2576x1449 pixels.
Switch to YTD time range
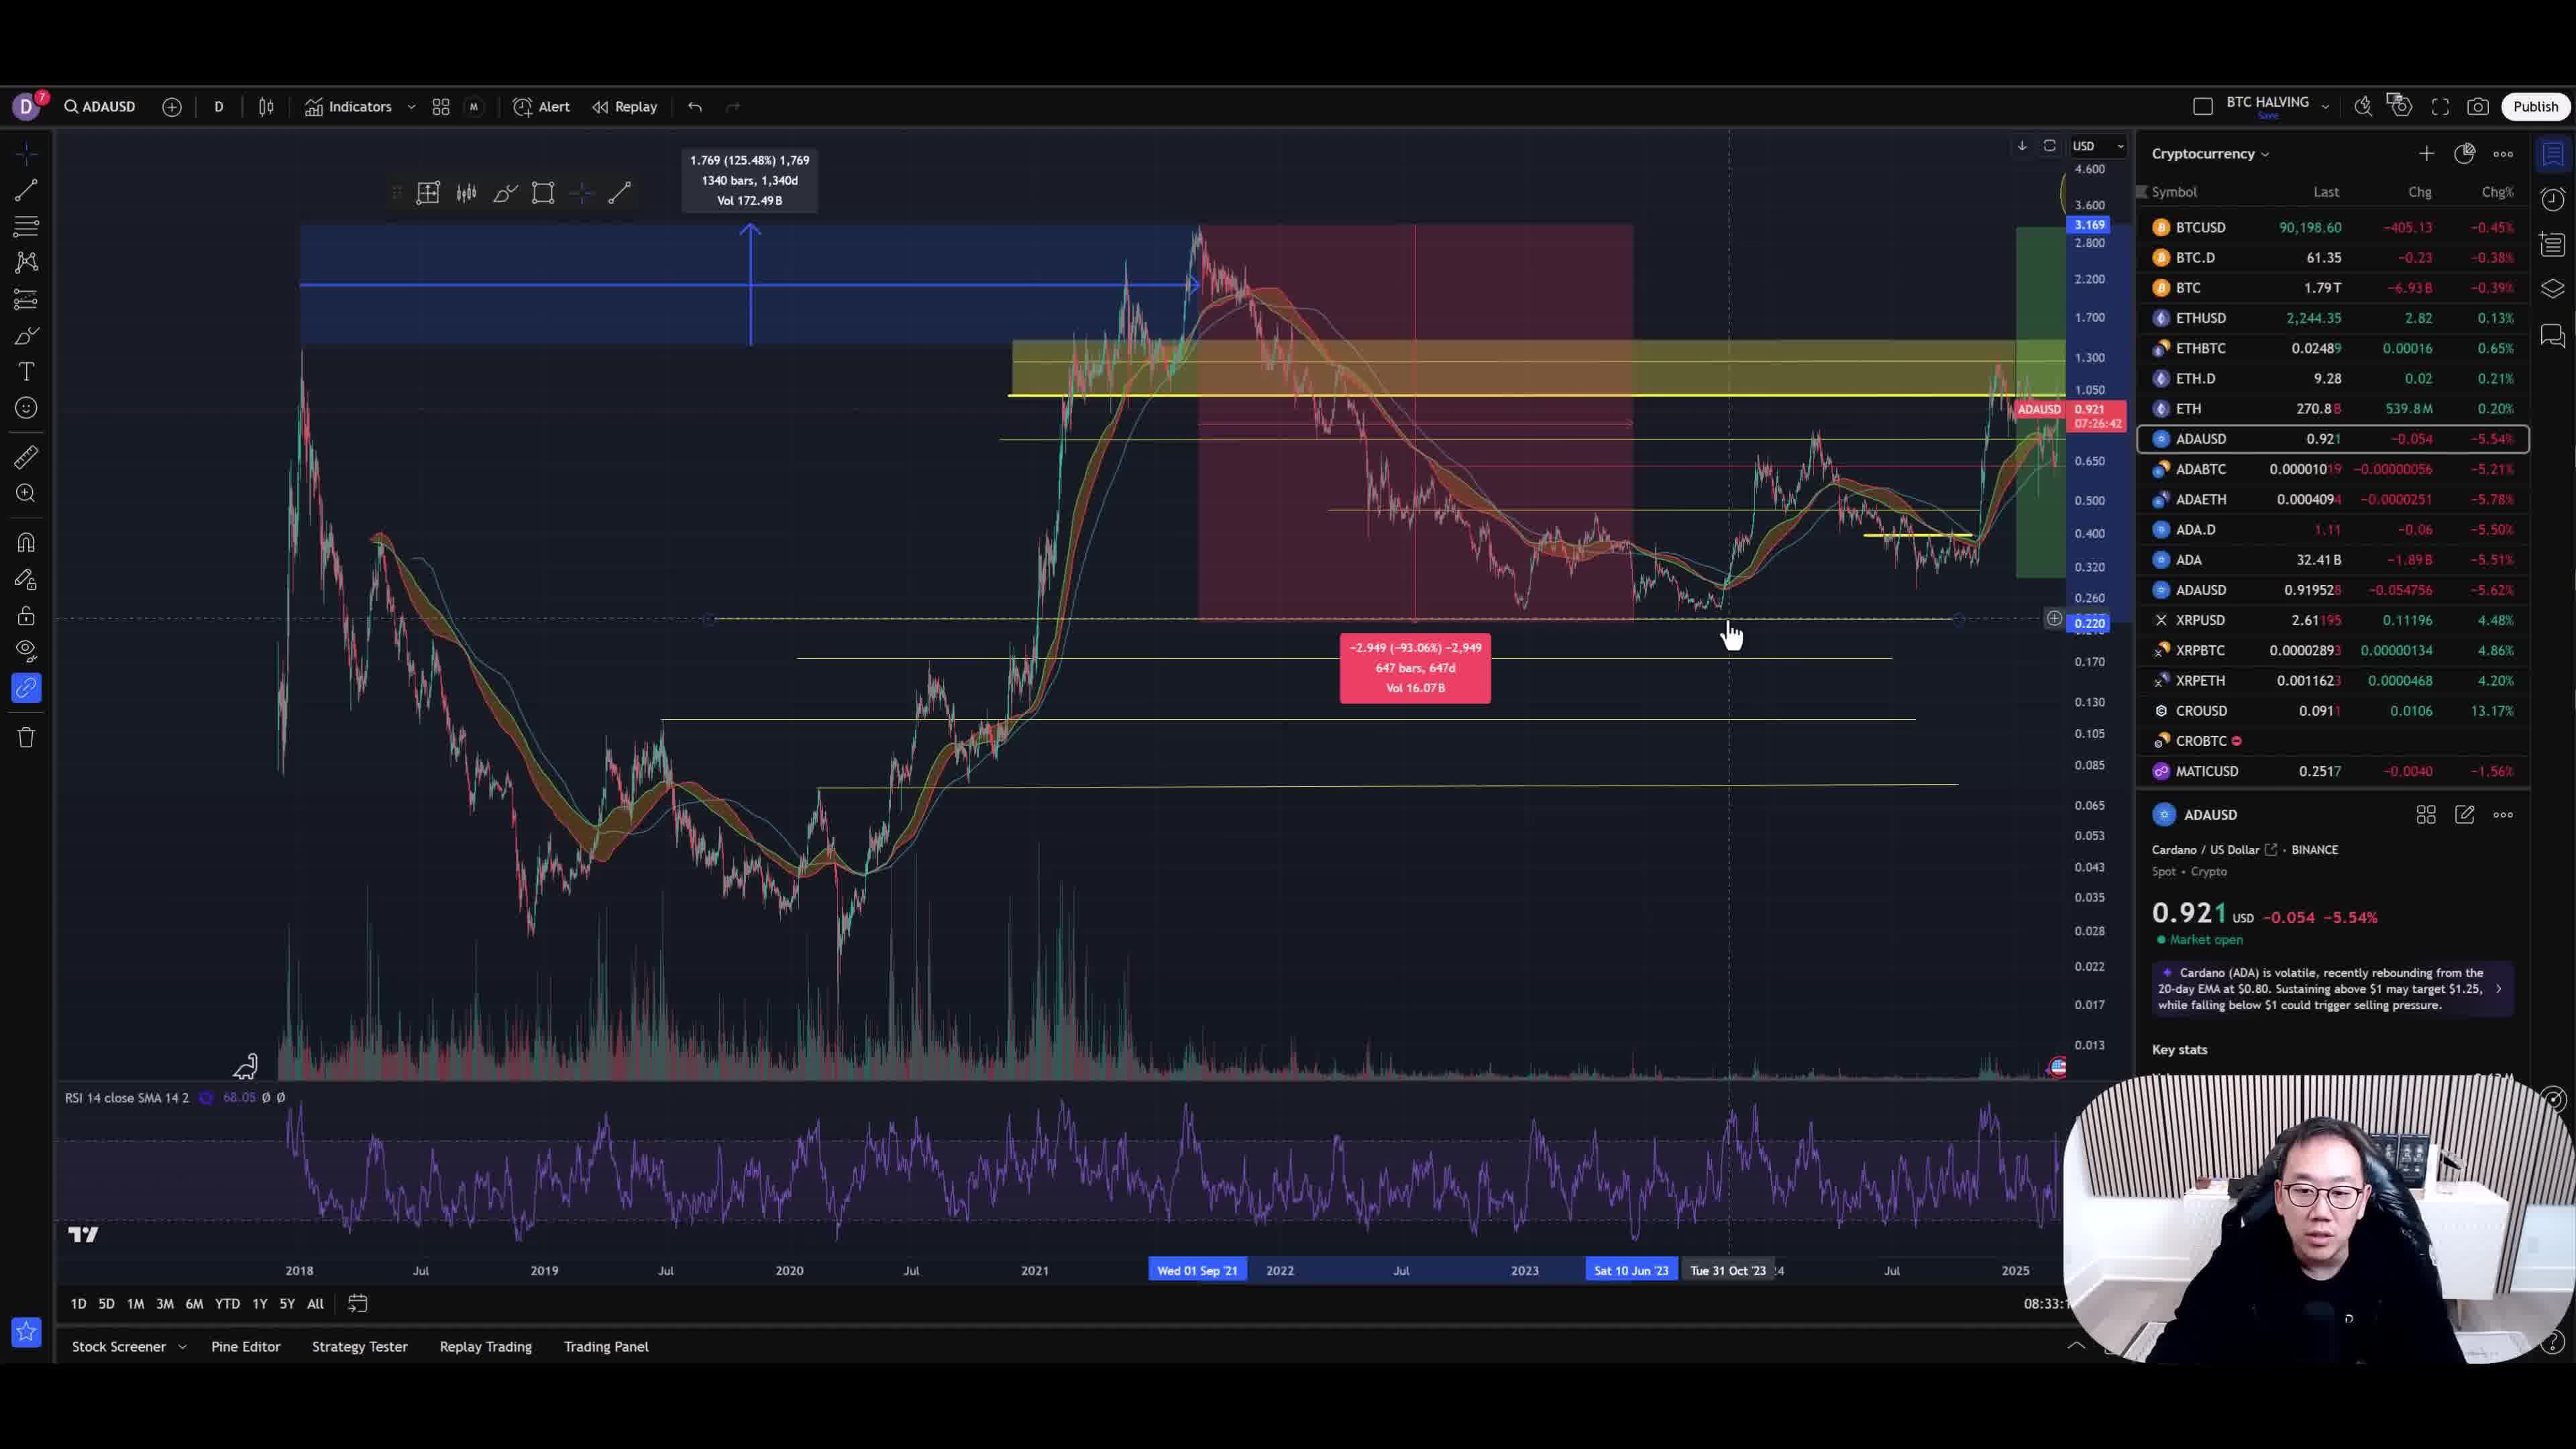pos(227,1303)
